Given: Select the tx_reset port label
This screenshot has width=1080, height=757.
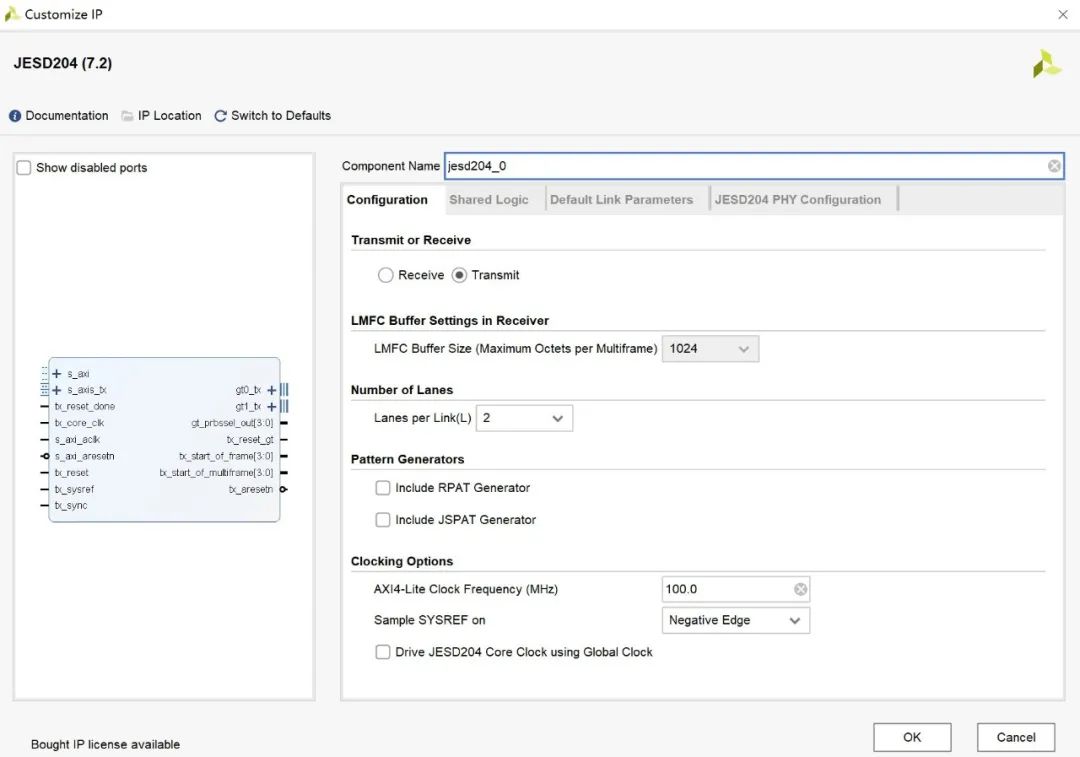Looking at the screenshot, I should [72, 473].
